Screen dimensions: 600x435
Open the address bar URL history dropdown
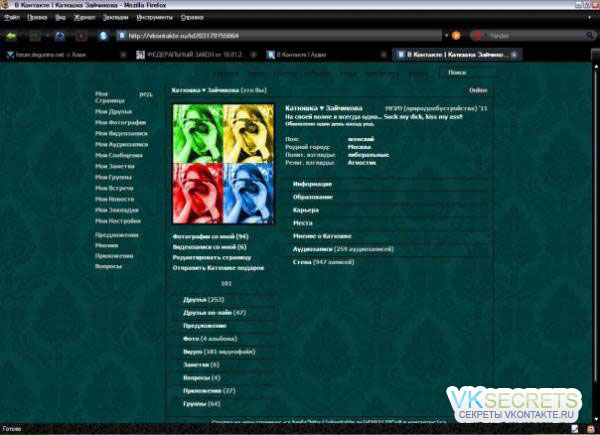tap(446, 36)
